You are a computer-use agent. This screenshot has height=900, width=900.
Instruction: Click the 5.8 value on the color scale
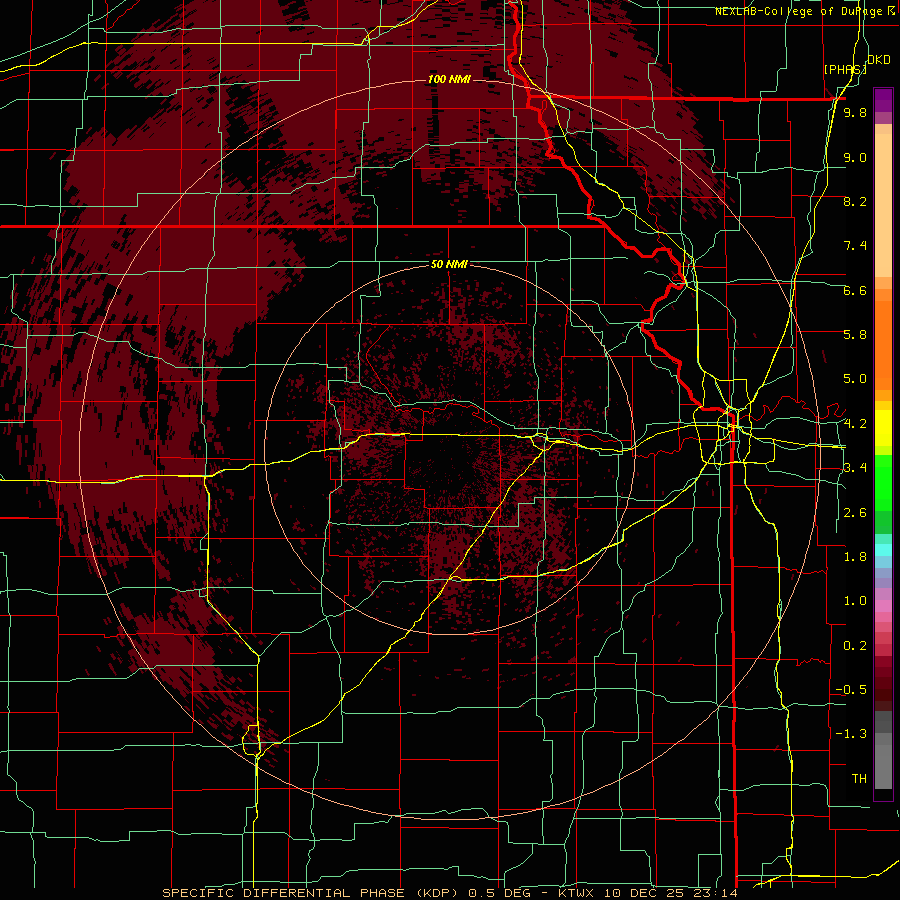[855, 335]
